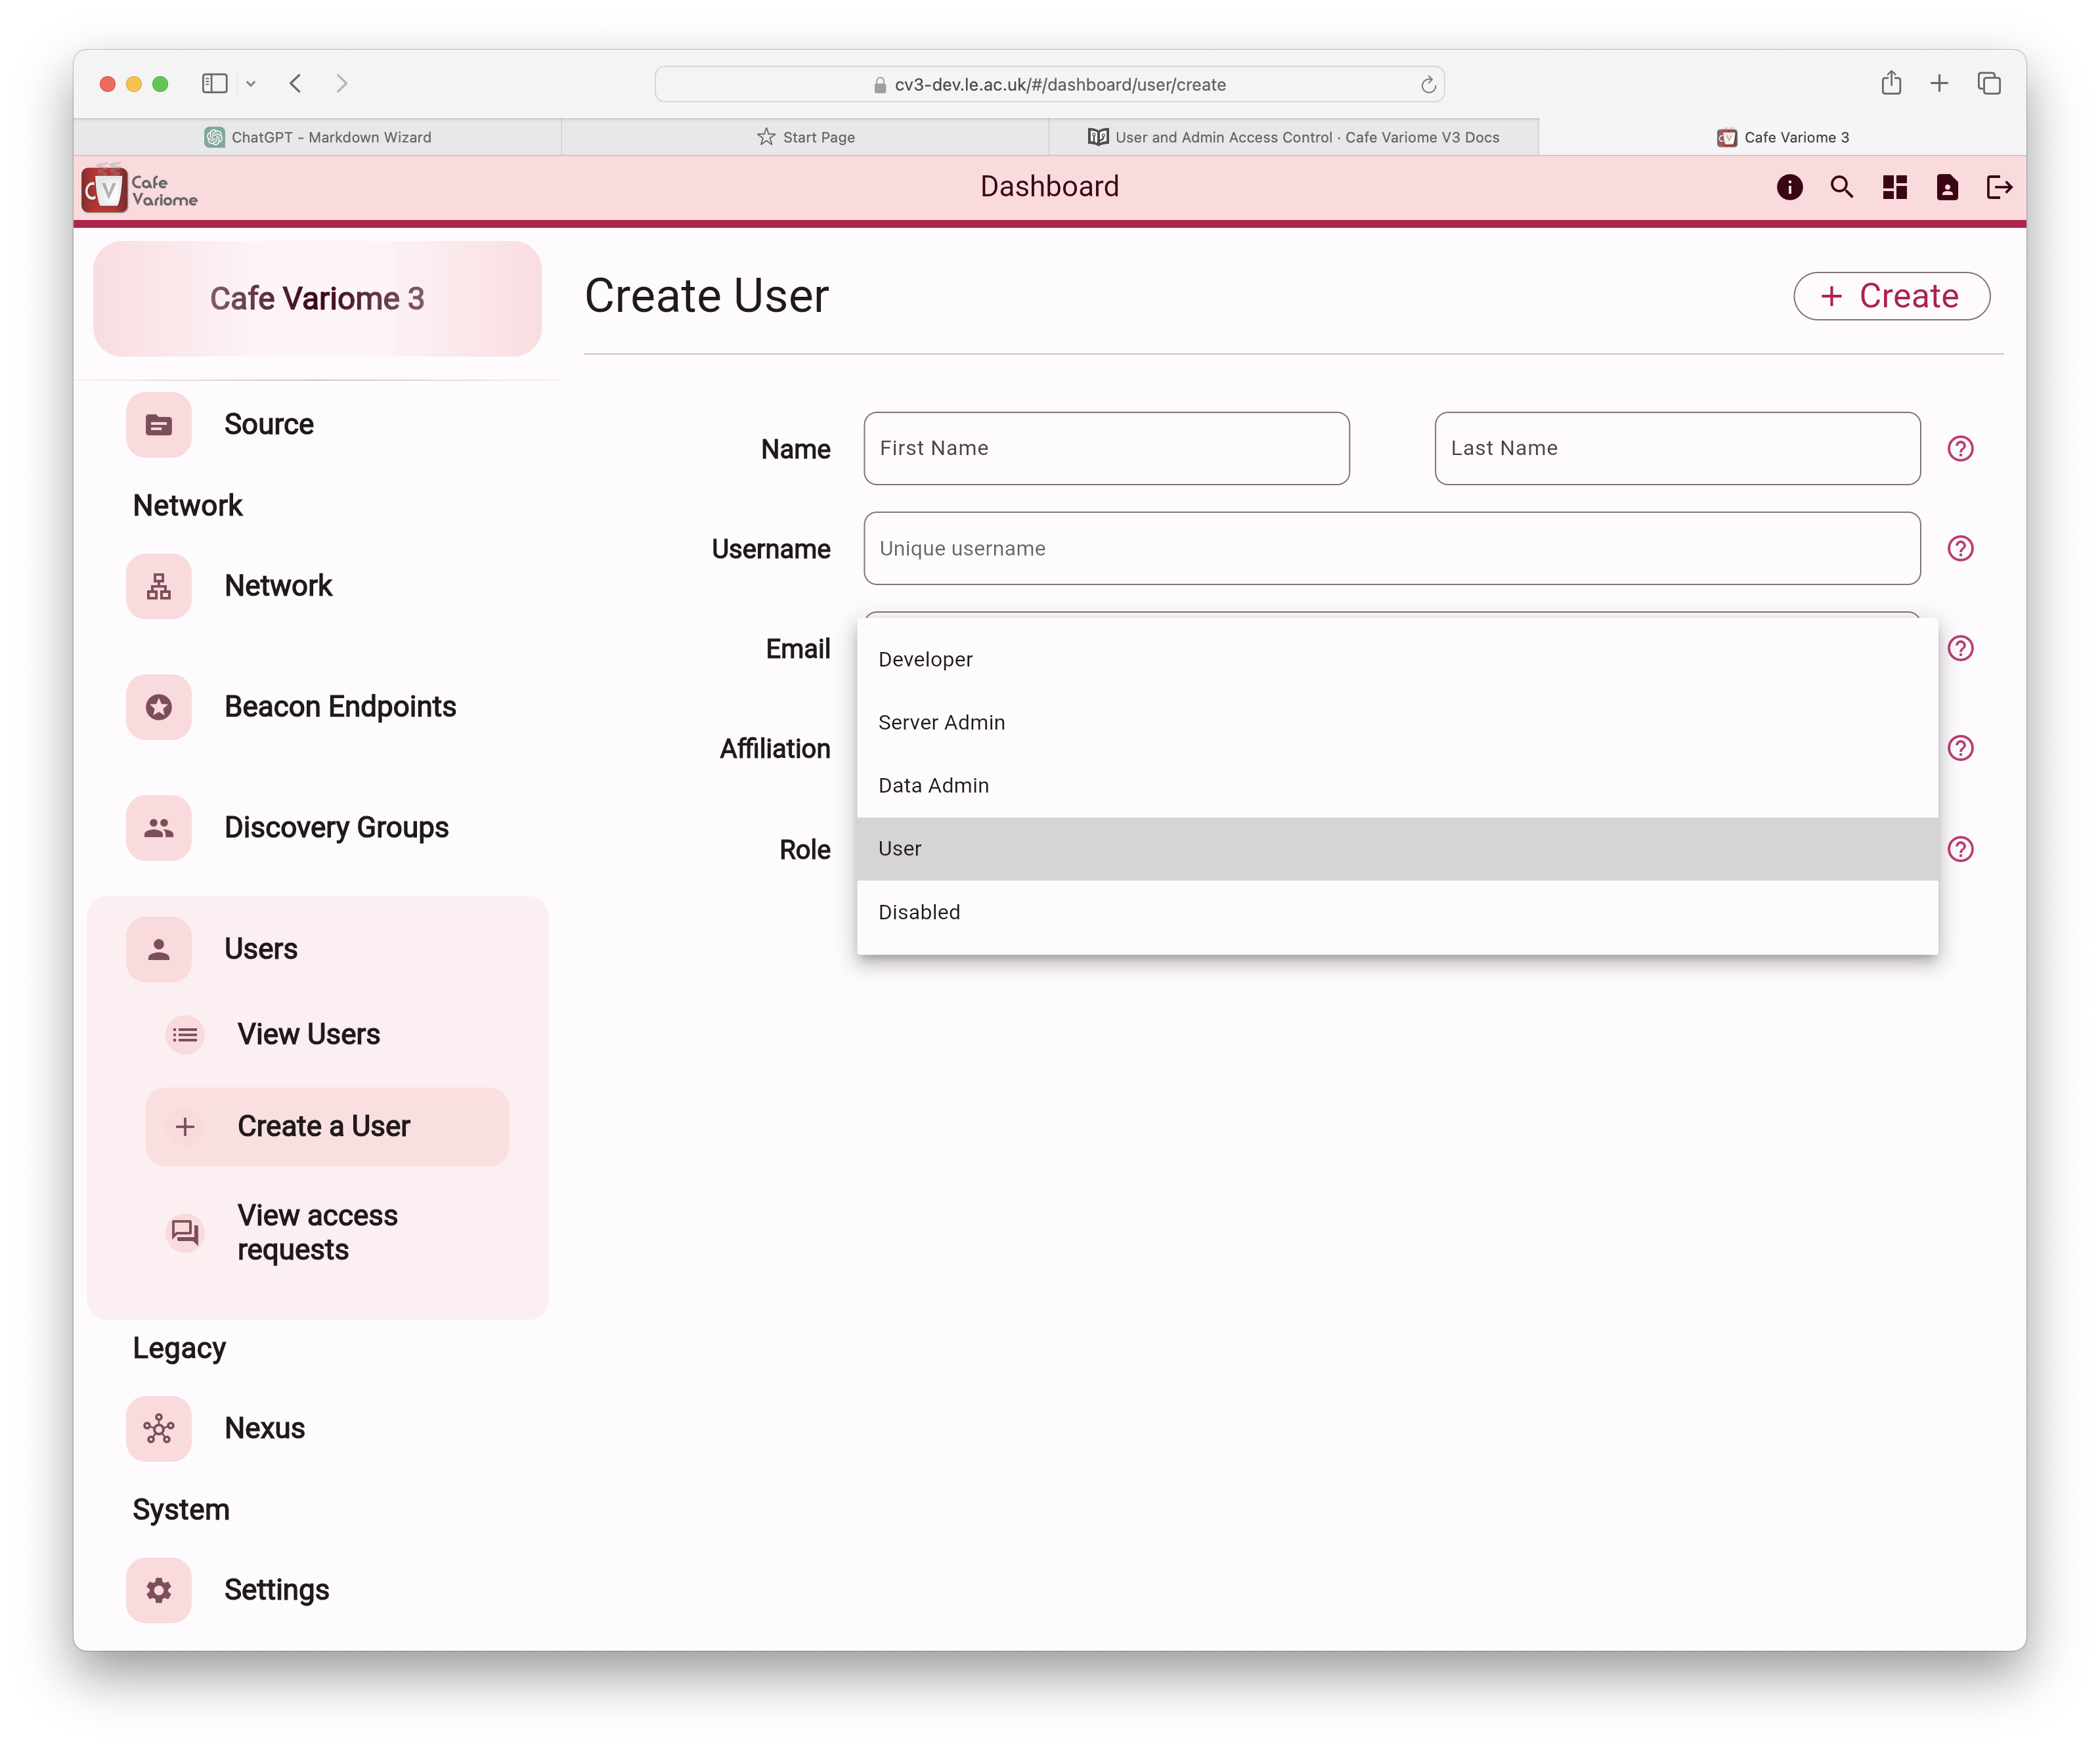
Task: Open the dashboard grid icon in header
Action: [x=1894, y=187]
